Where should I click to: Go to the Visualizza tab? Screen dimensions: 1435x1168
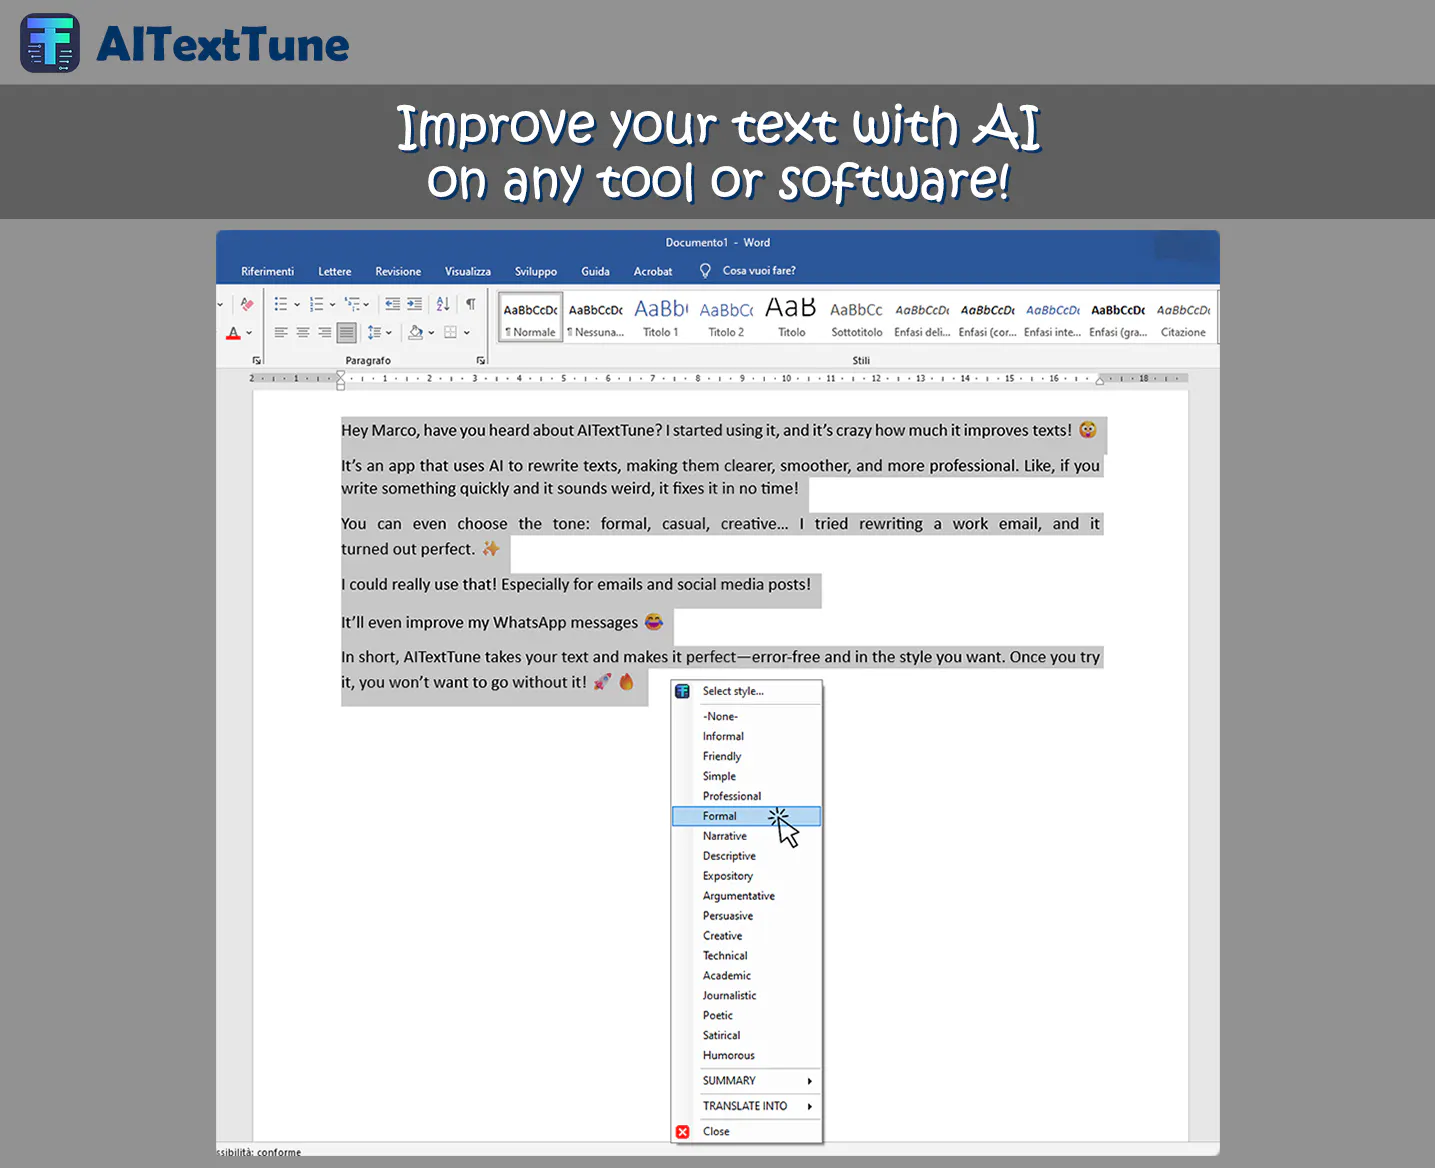point(468,271)
